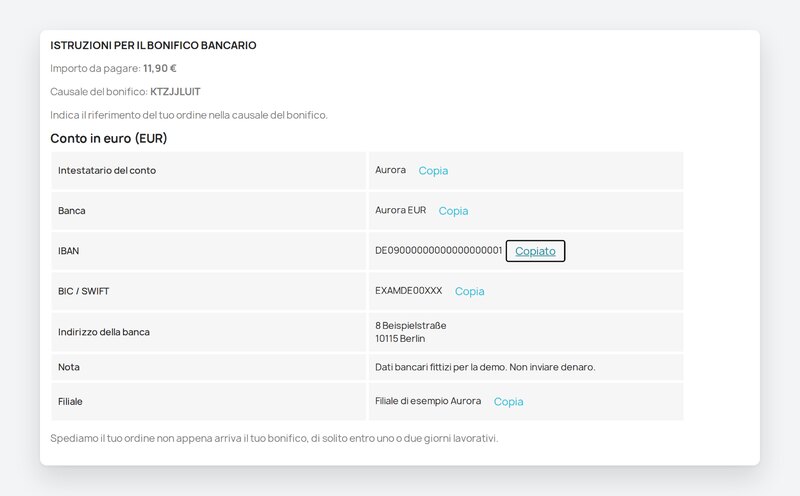Select the bank transfer reference KTZJJLUIT
This screenshot has height=496, width=800.
(175, 92)
